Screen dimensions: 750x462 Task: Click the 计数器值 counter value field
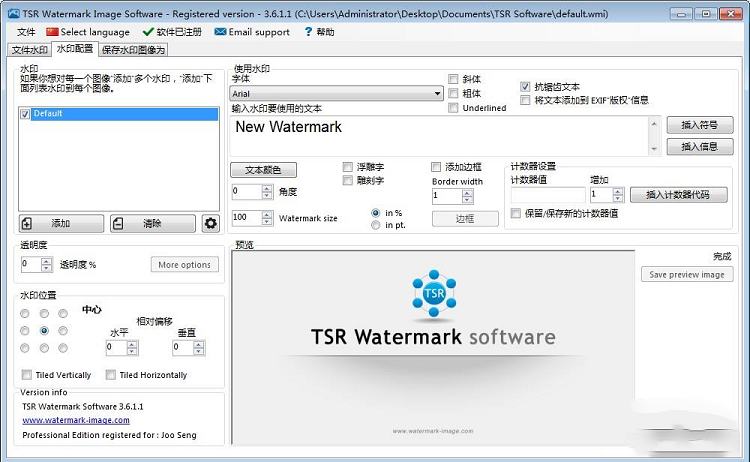548,195
